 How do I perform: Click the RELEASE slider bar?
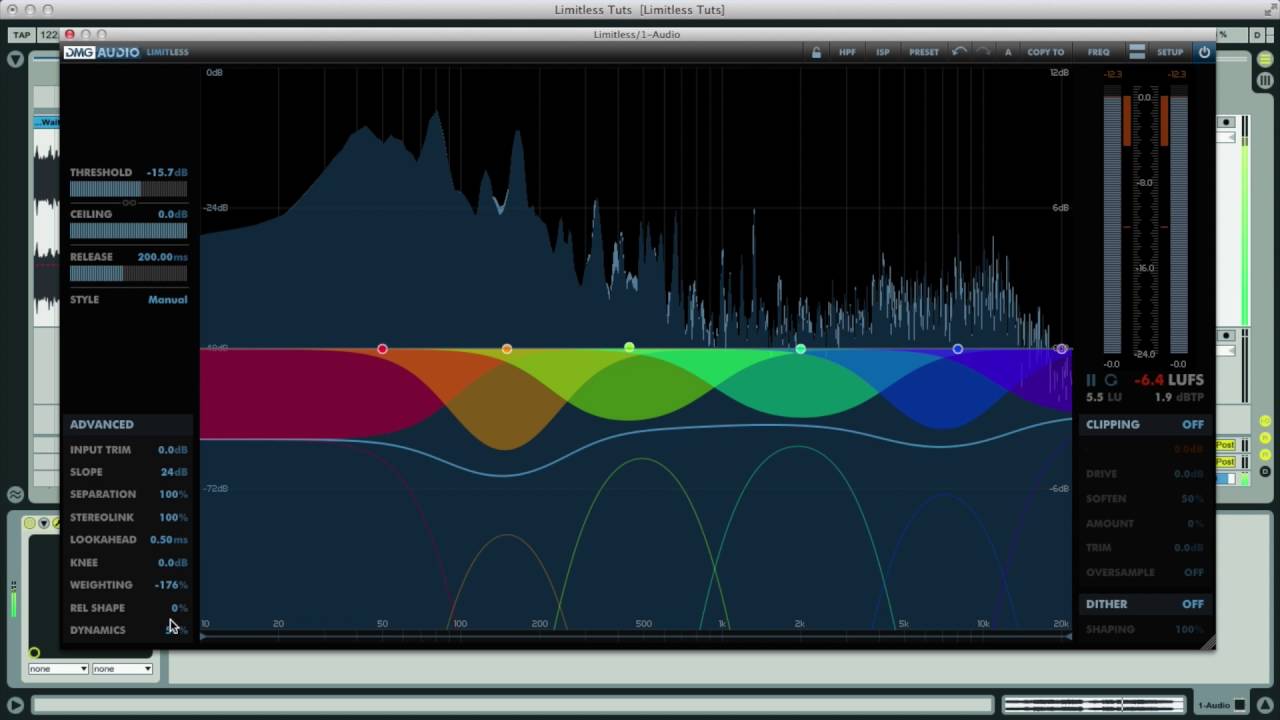point(128,273)
